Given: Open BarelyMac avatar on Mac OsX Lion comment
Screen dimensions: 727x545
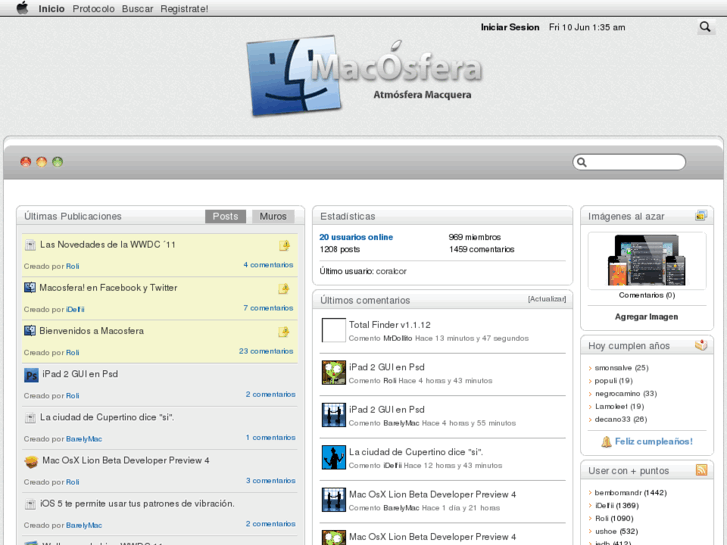Looking at the screenshot, I should coord(334,500).
